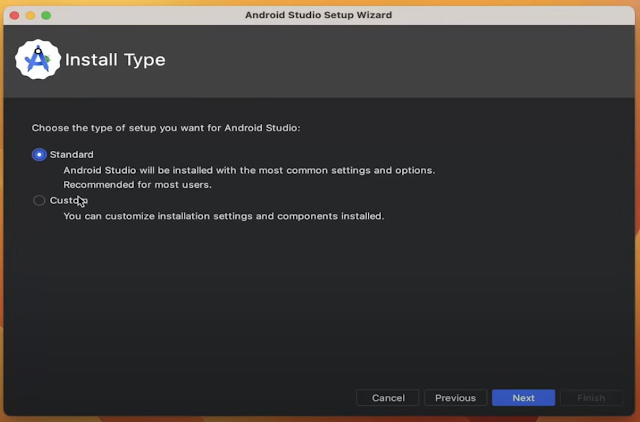Click the Install Type heading
The width and height of the screenshot is (640, 422).
pos(115,60)
